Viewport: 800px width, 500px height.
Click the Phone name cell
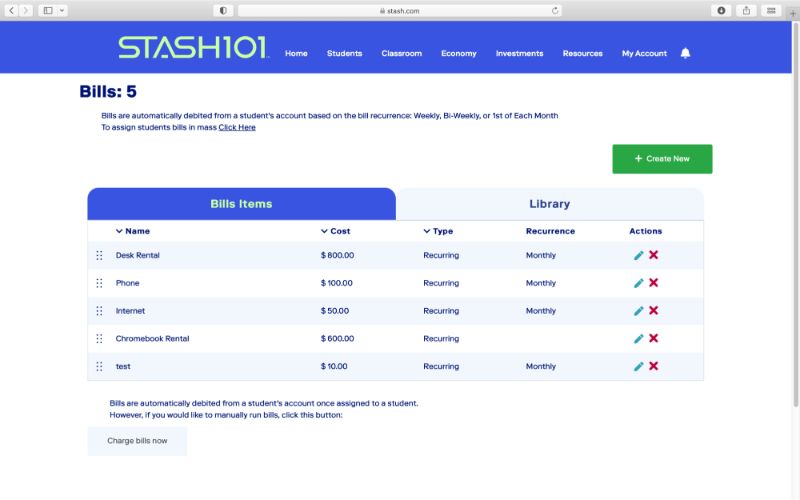[127, 283]
